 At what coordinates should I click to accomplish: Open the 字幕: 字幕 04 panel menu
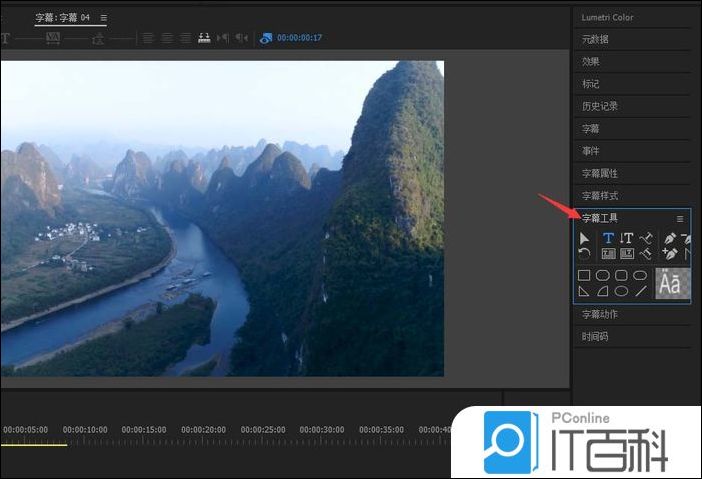[x=103, y=18]
